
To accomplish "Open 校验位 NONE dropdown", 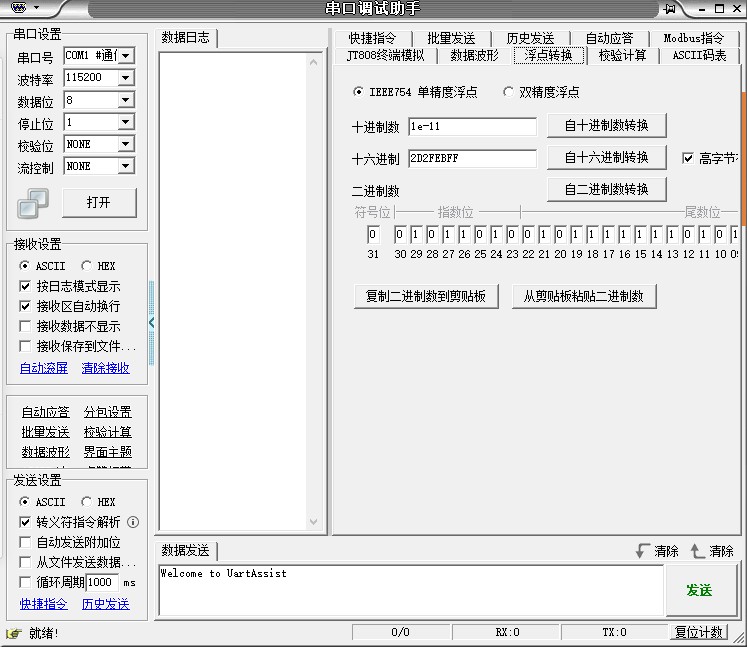I will point(125,144).
